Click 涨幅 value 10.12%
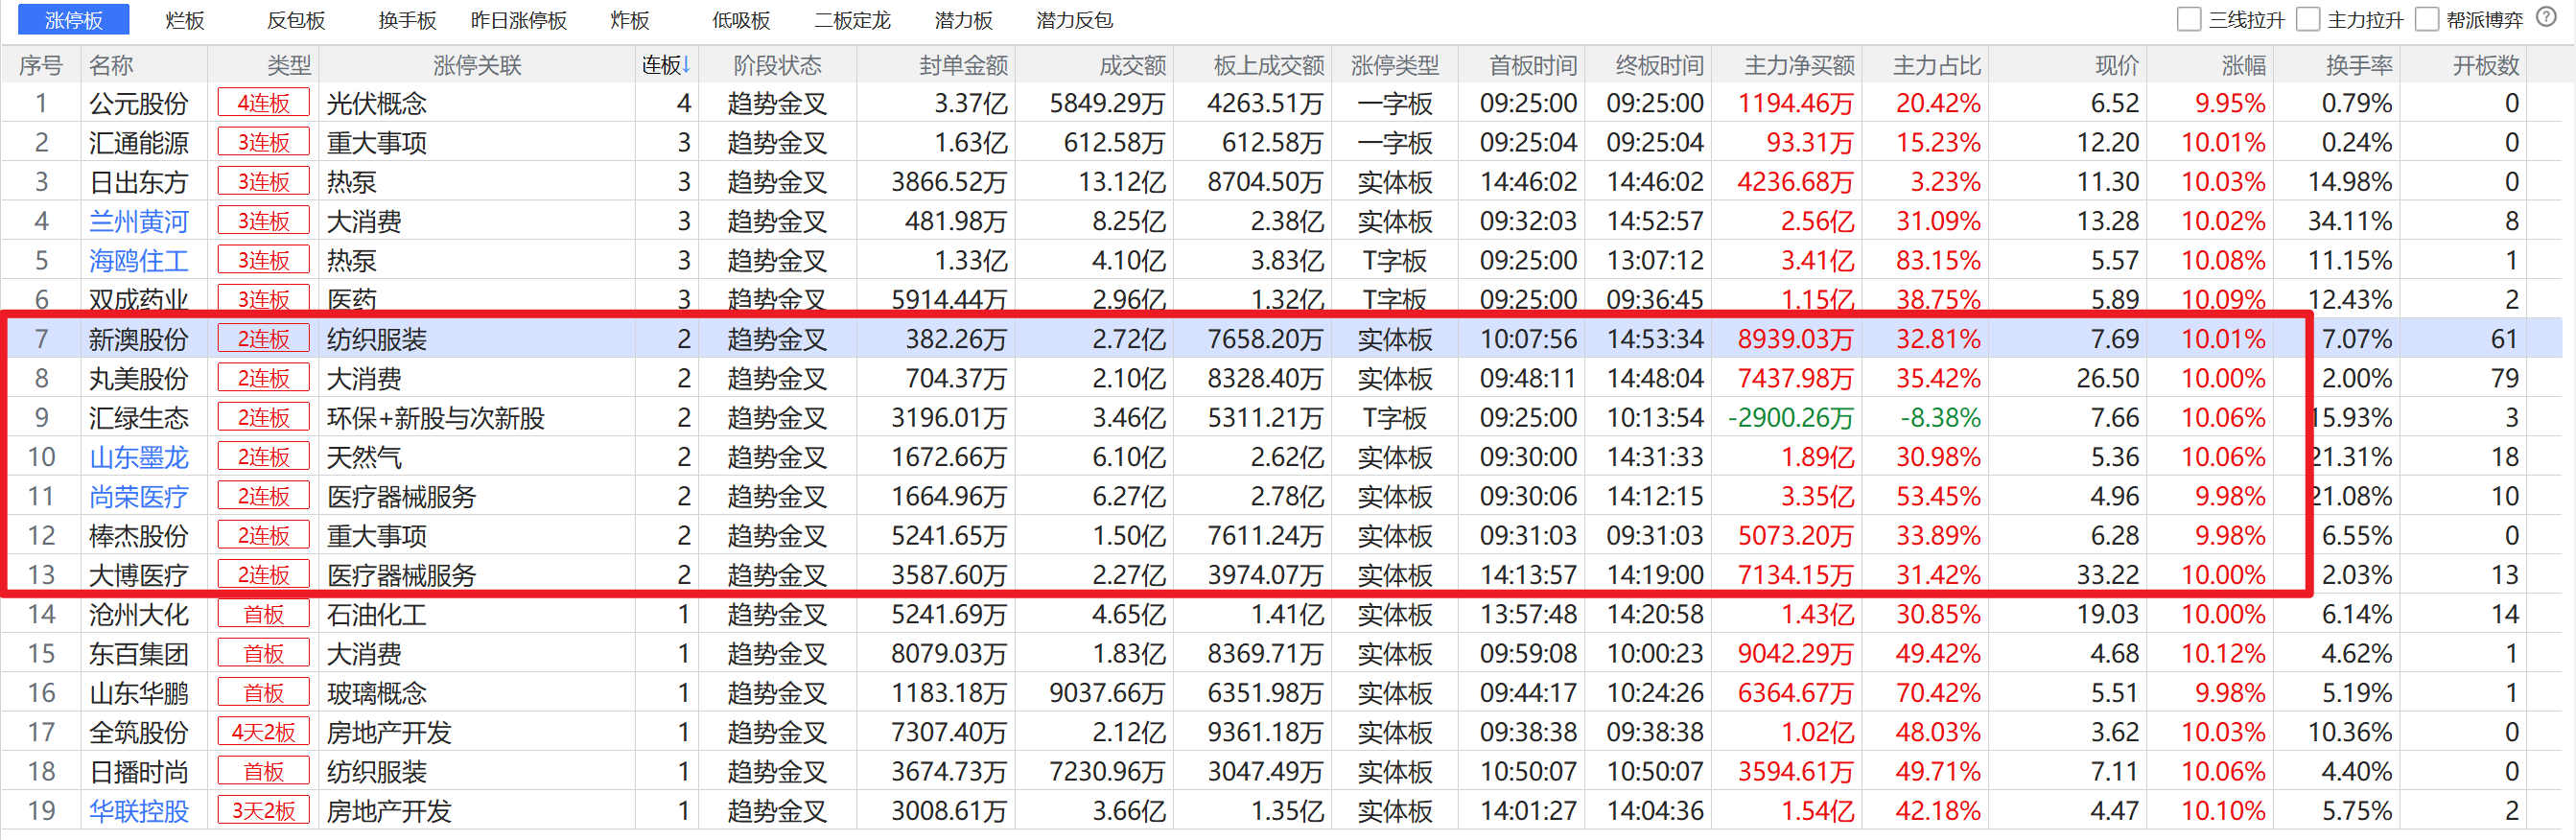The height and width of the screenshot is (840, 2576). click(x=2224, y=654)
